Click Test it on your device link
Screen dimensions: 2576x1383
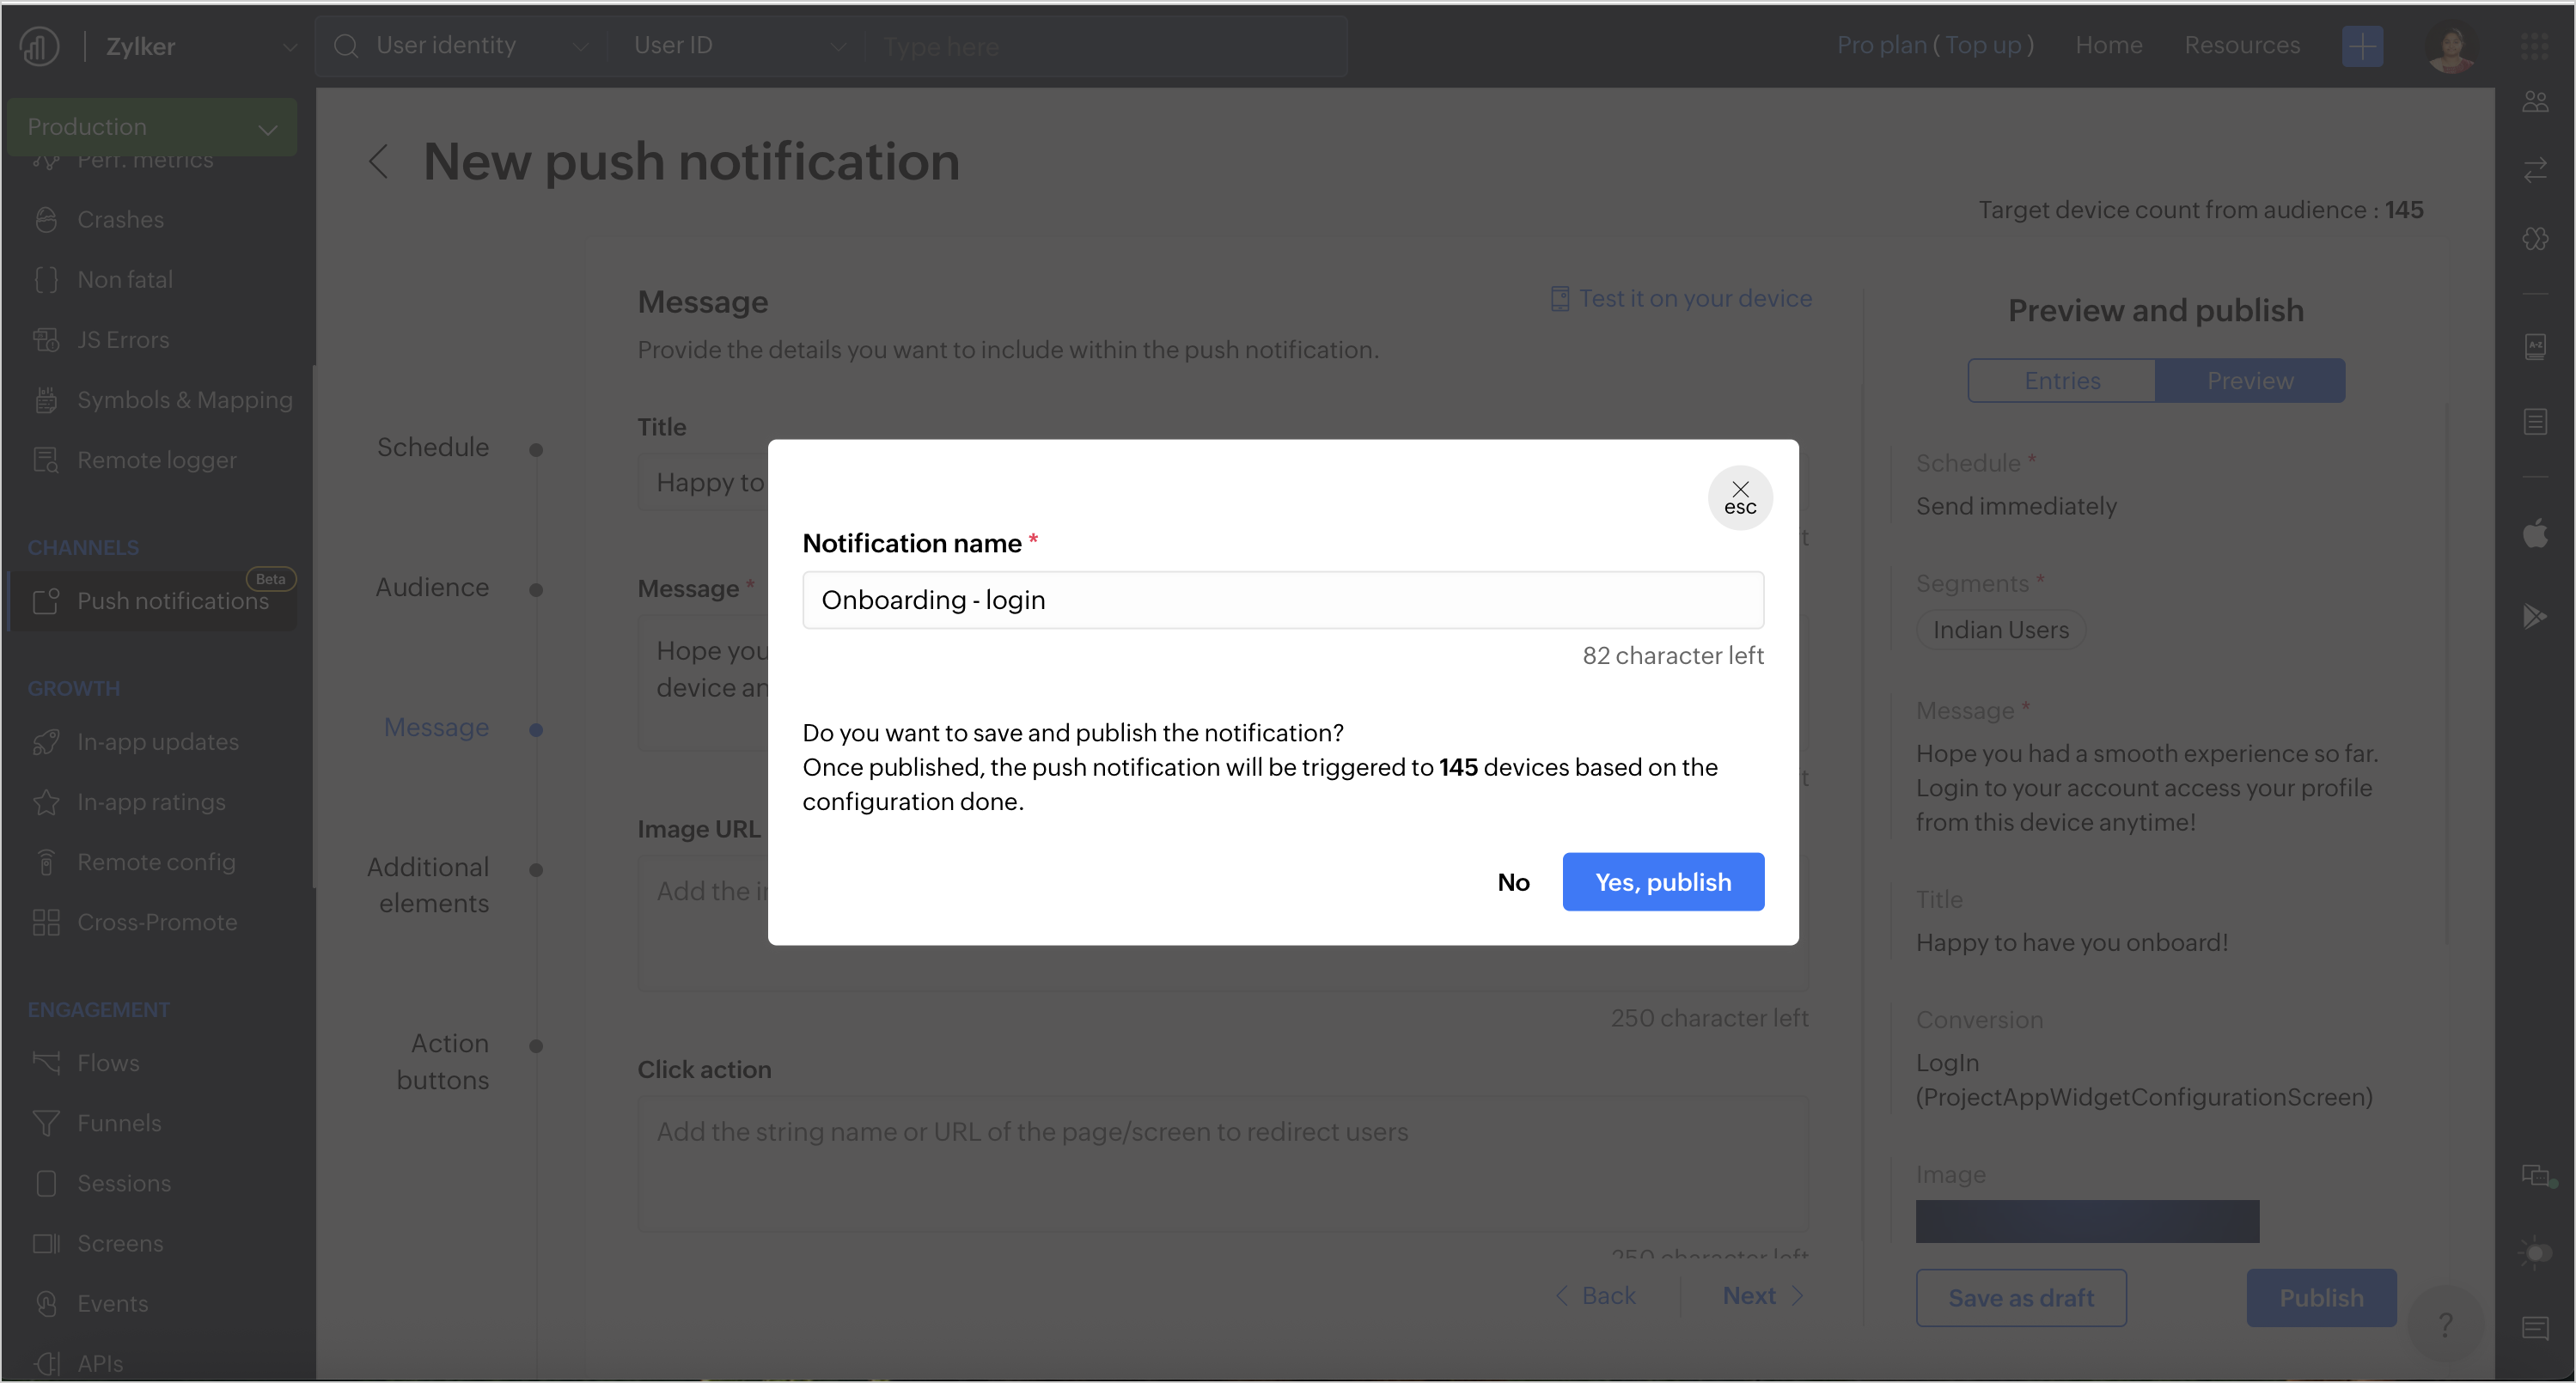coord(1681,298)
